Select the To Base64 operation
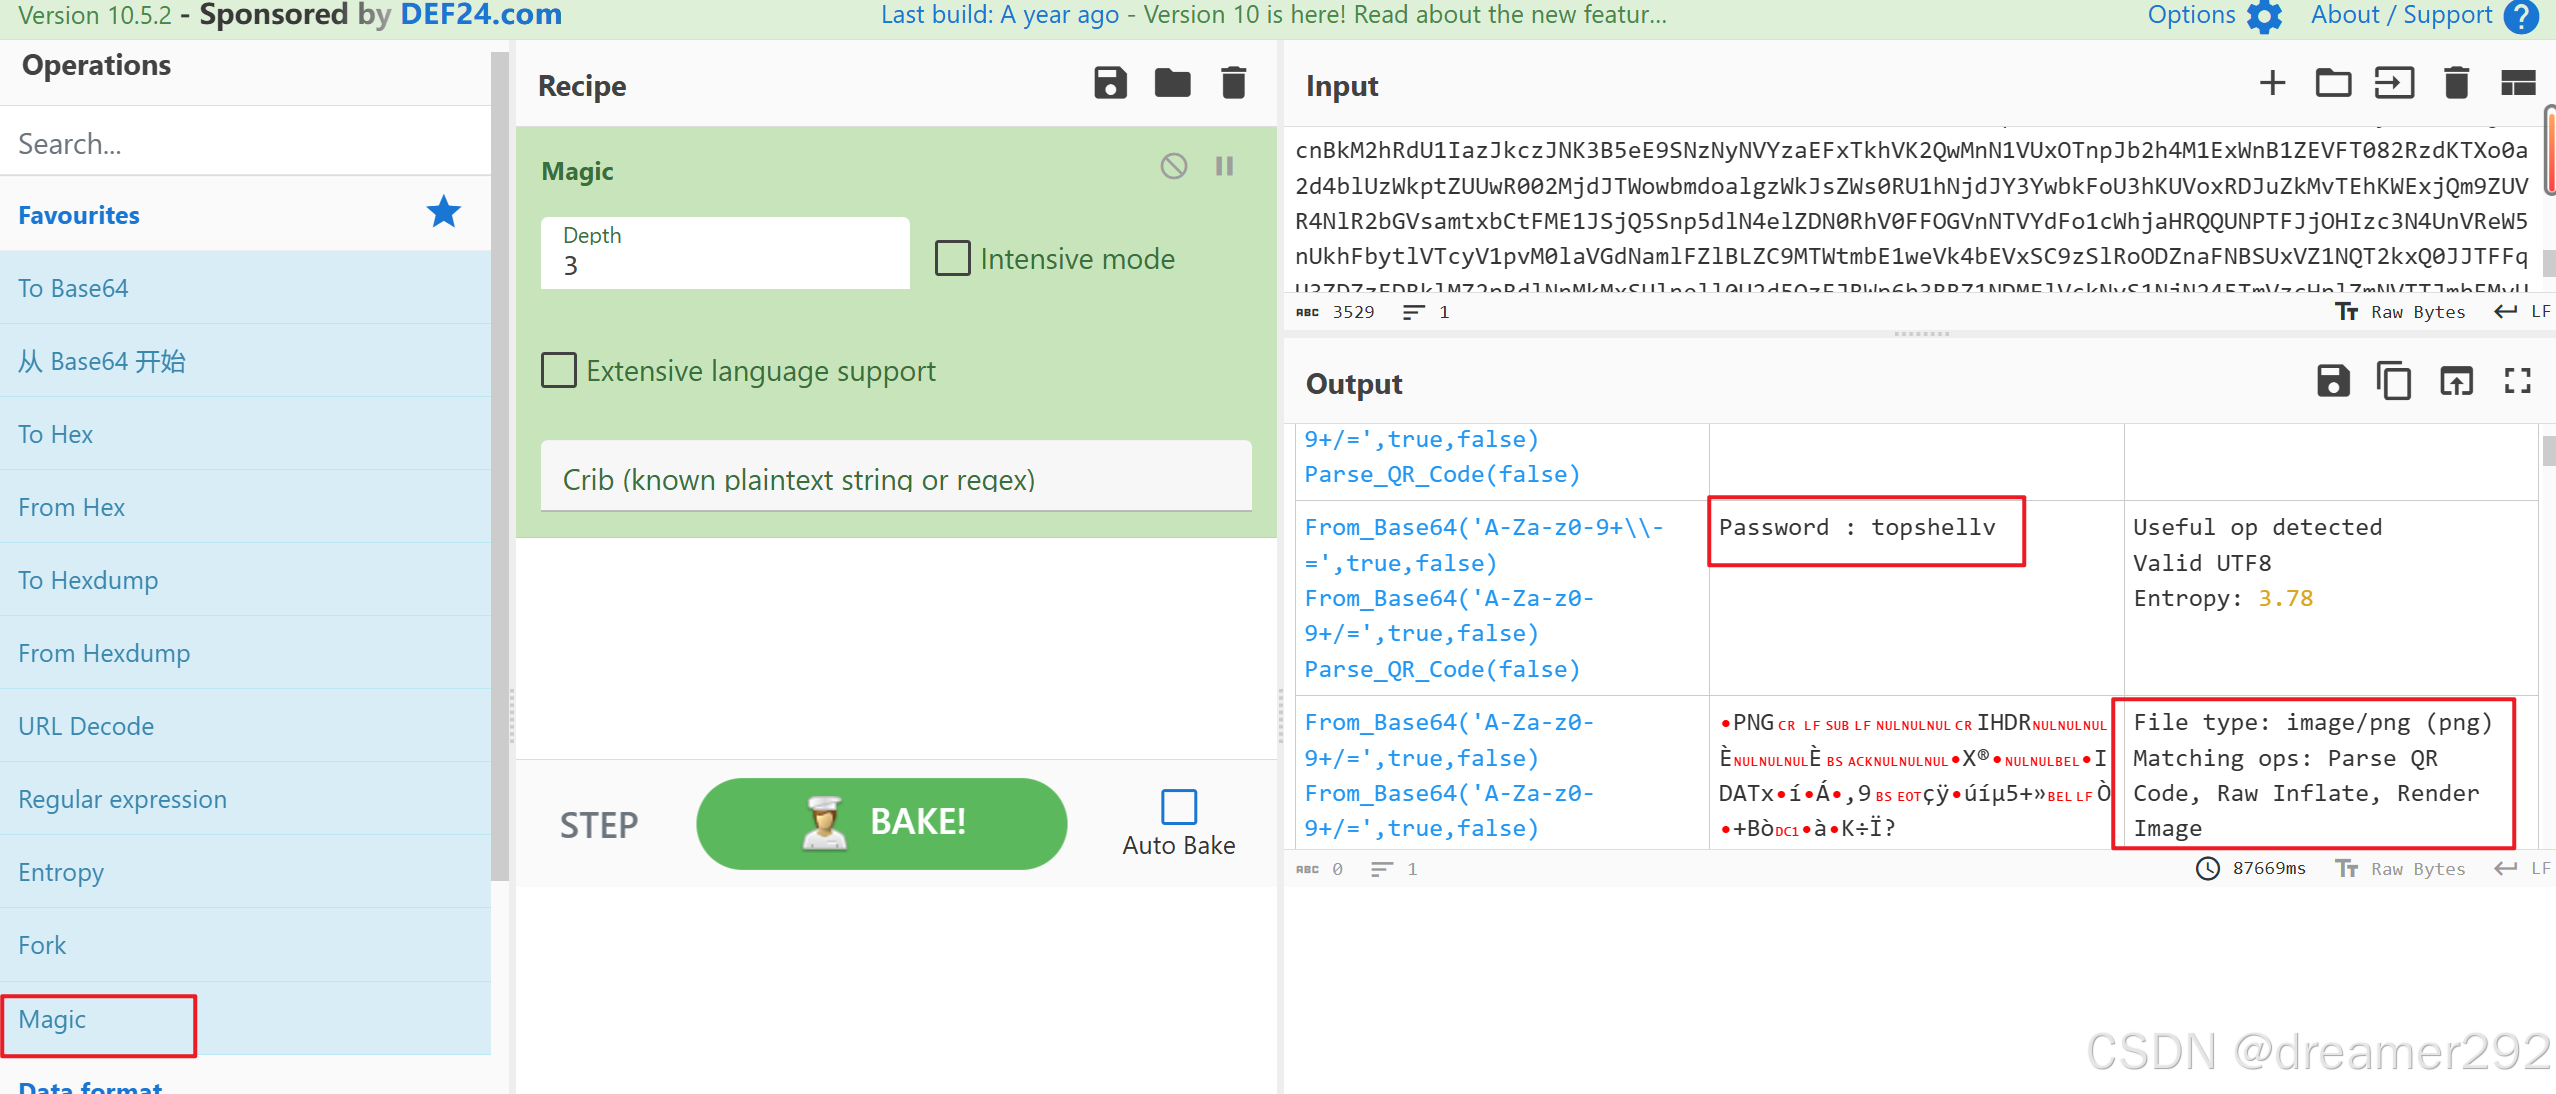Screen dimensions: 2556x1094 [x=73, y=288]
